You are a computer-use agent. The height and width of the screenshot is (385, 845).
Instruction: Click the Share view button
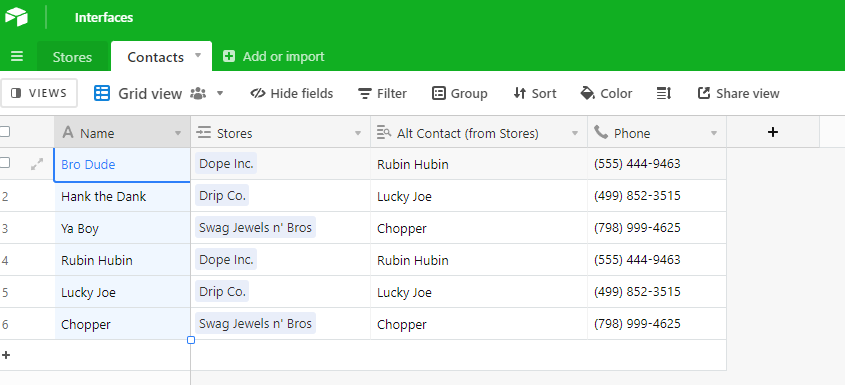(738, 93)
